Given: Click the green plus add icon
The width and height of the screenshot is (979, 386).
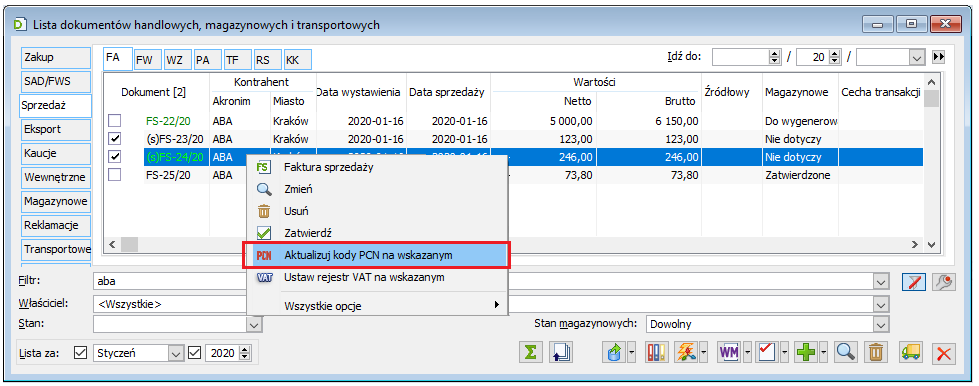Looking at the screenshot, I should [805, 352].
